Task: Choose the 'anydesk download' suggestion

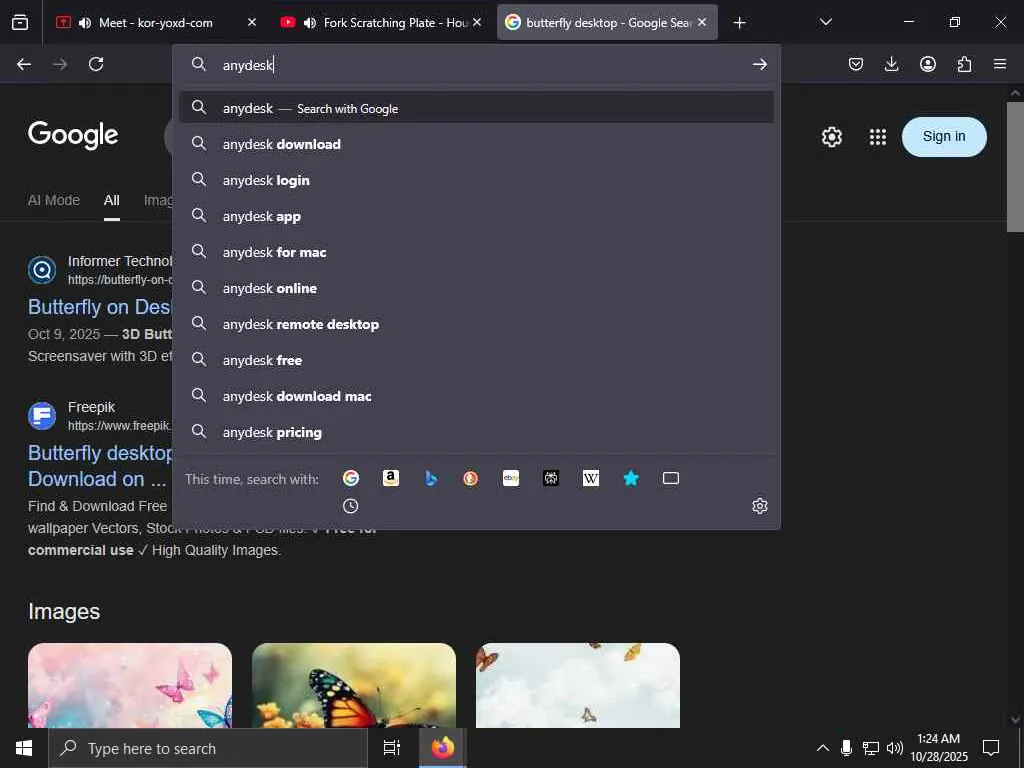Action: point(476,144)
